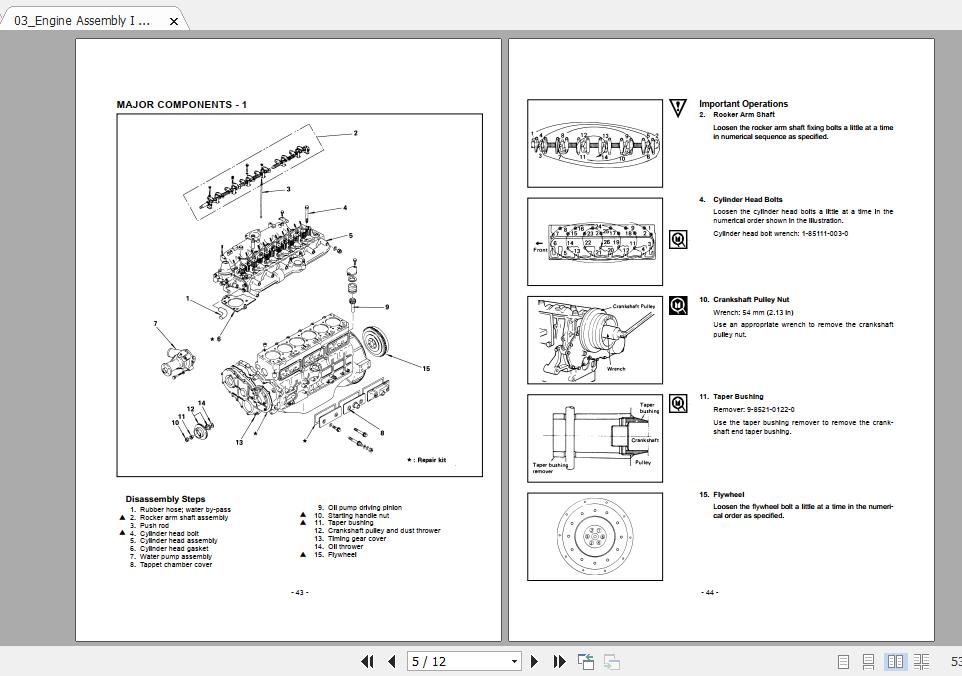Go back one page using the previous arrow

click(393, 661)
